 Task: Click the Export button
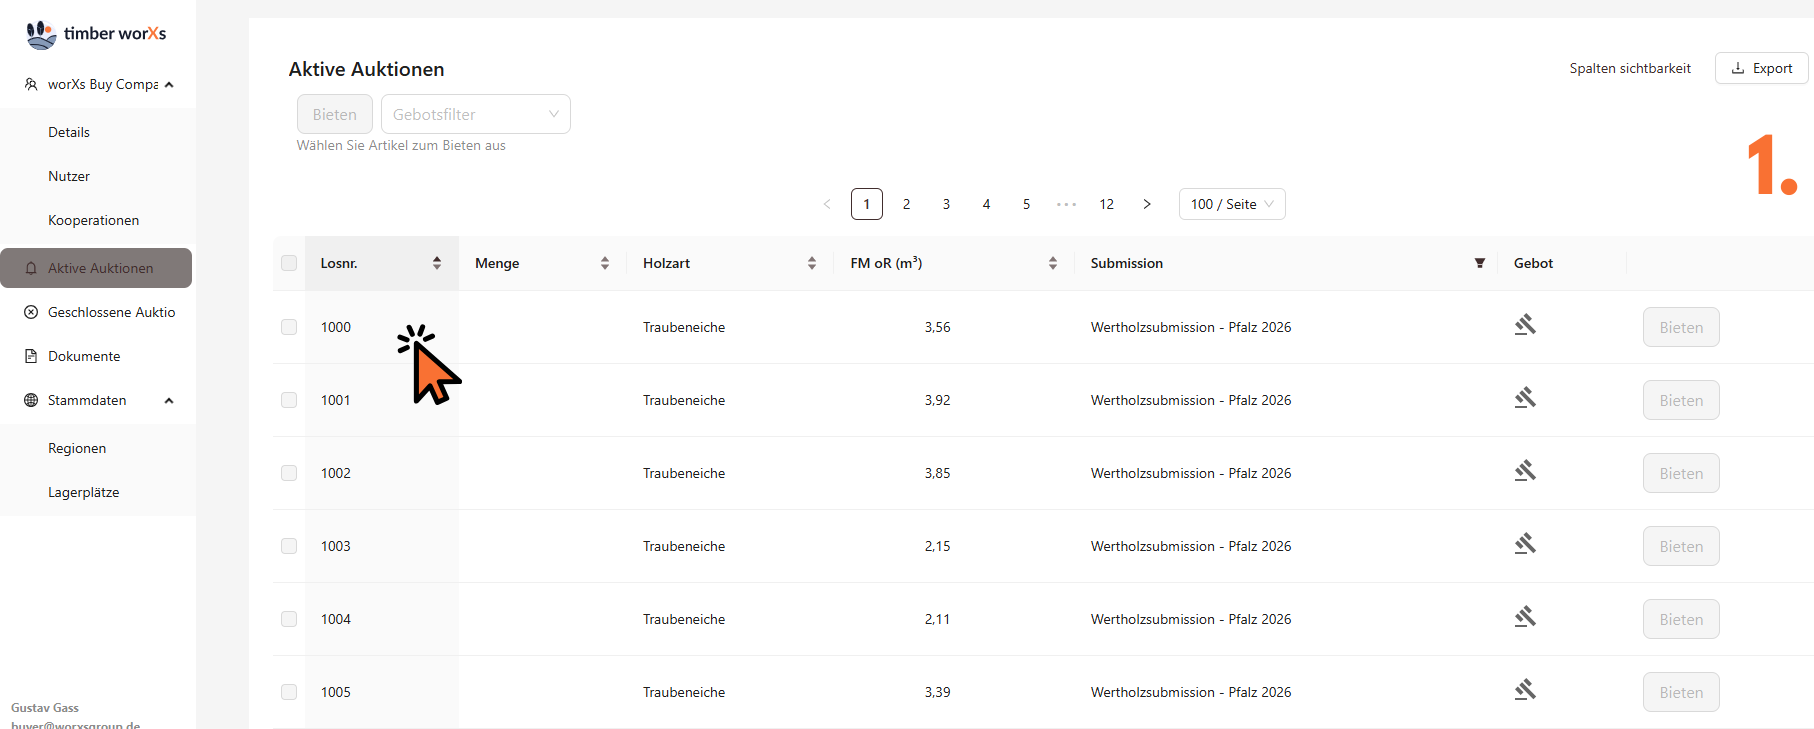[1761, 68]
